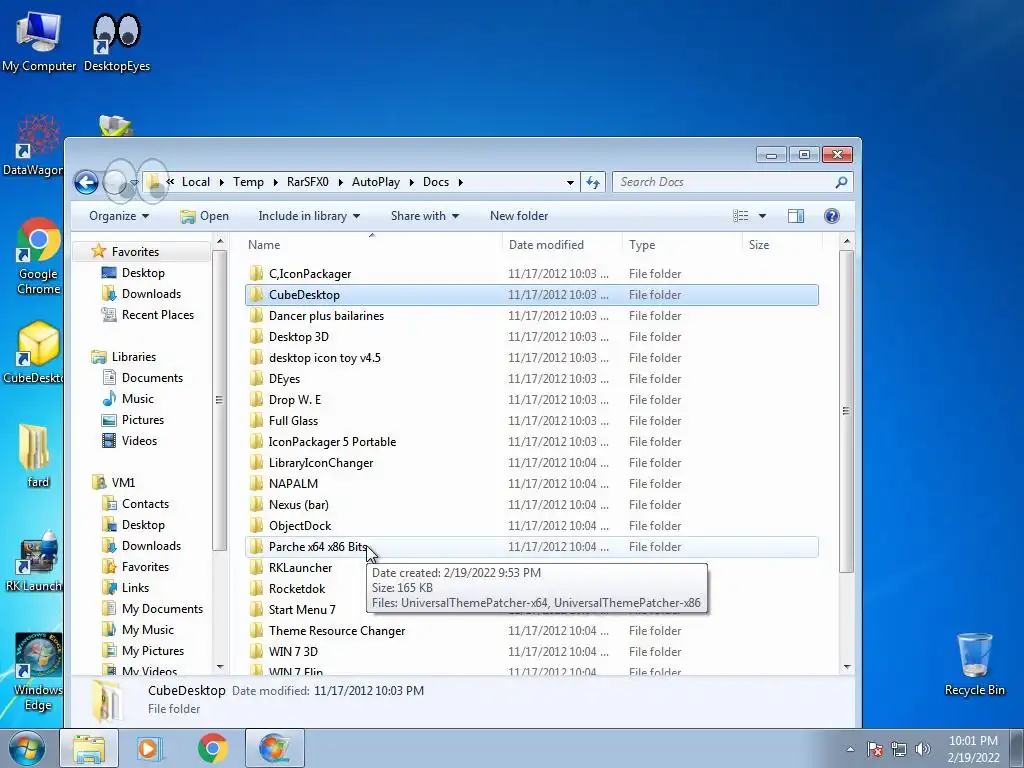Click the file list vertical scrollbar

click(846, 411)
